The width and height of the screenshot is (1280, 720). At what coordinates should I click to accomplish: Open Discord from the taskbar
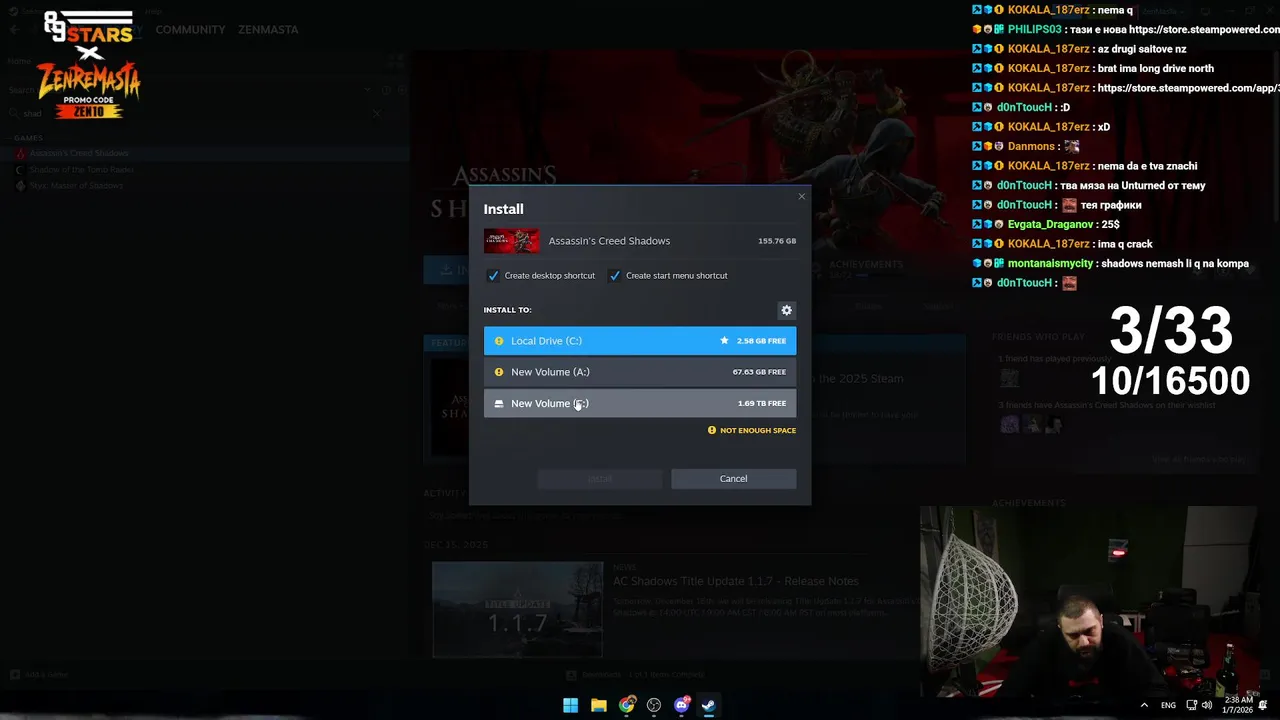(x=682, y=705)
